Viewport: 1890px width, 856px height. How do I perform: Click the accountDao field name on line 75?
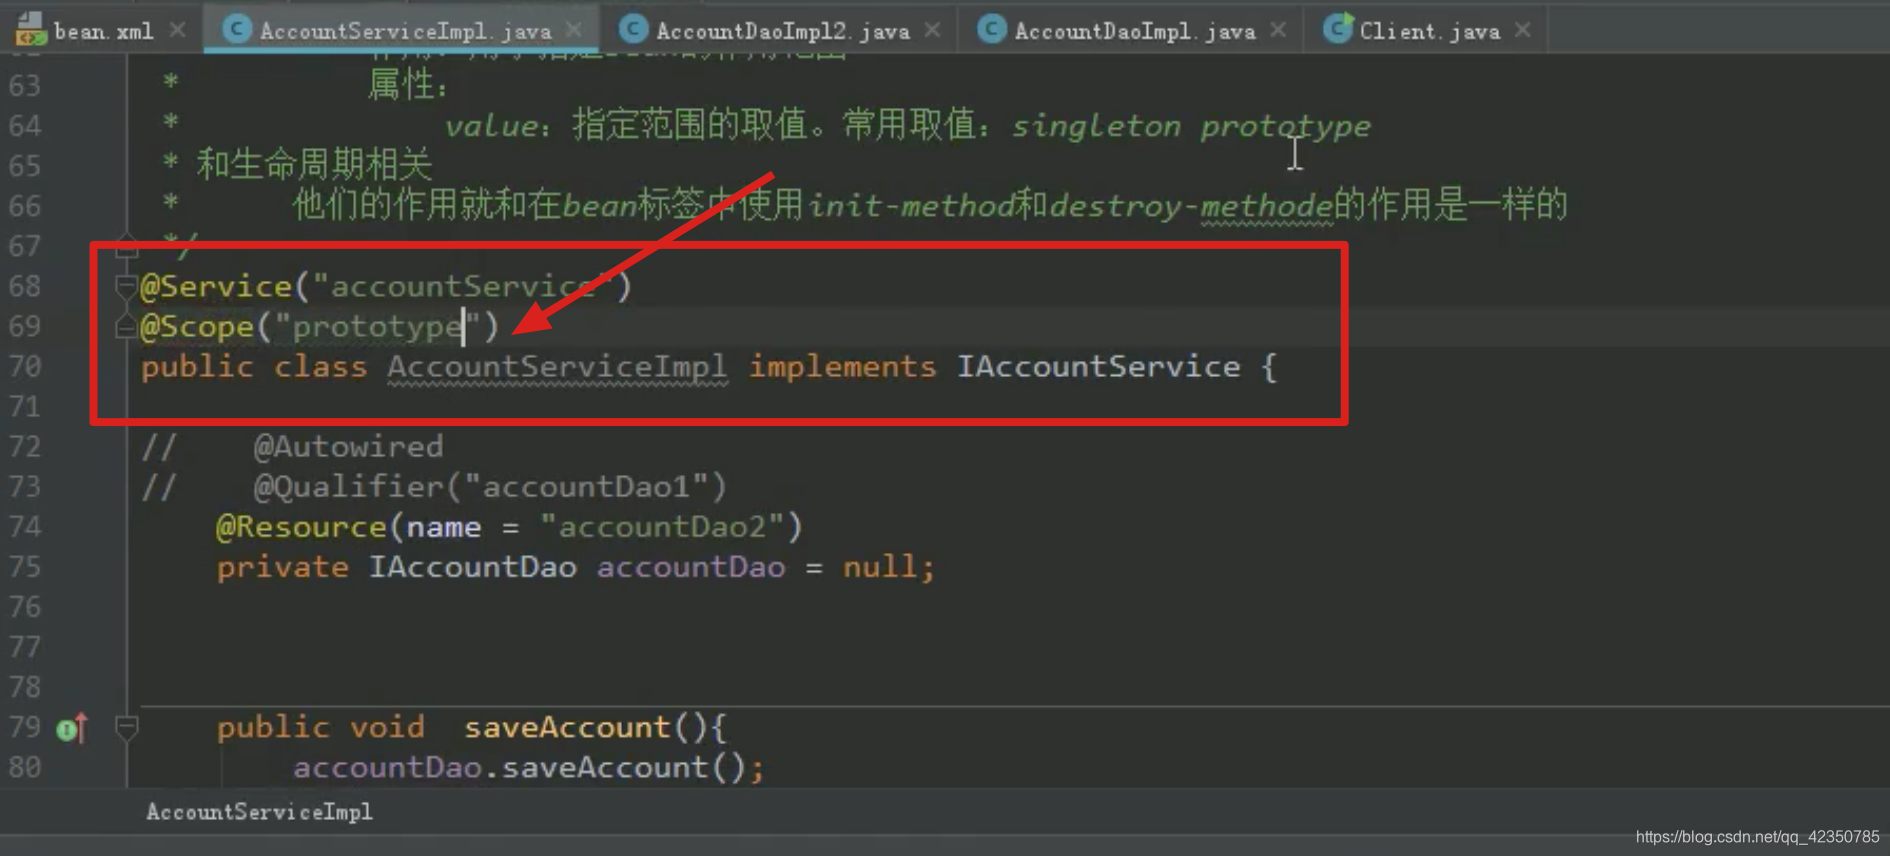click(691, 567)
